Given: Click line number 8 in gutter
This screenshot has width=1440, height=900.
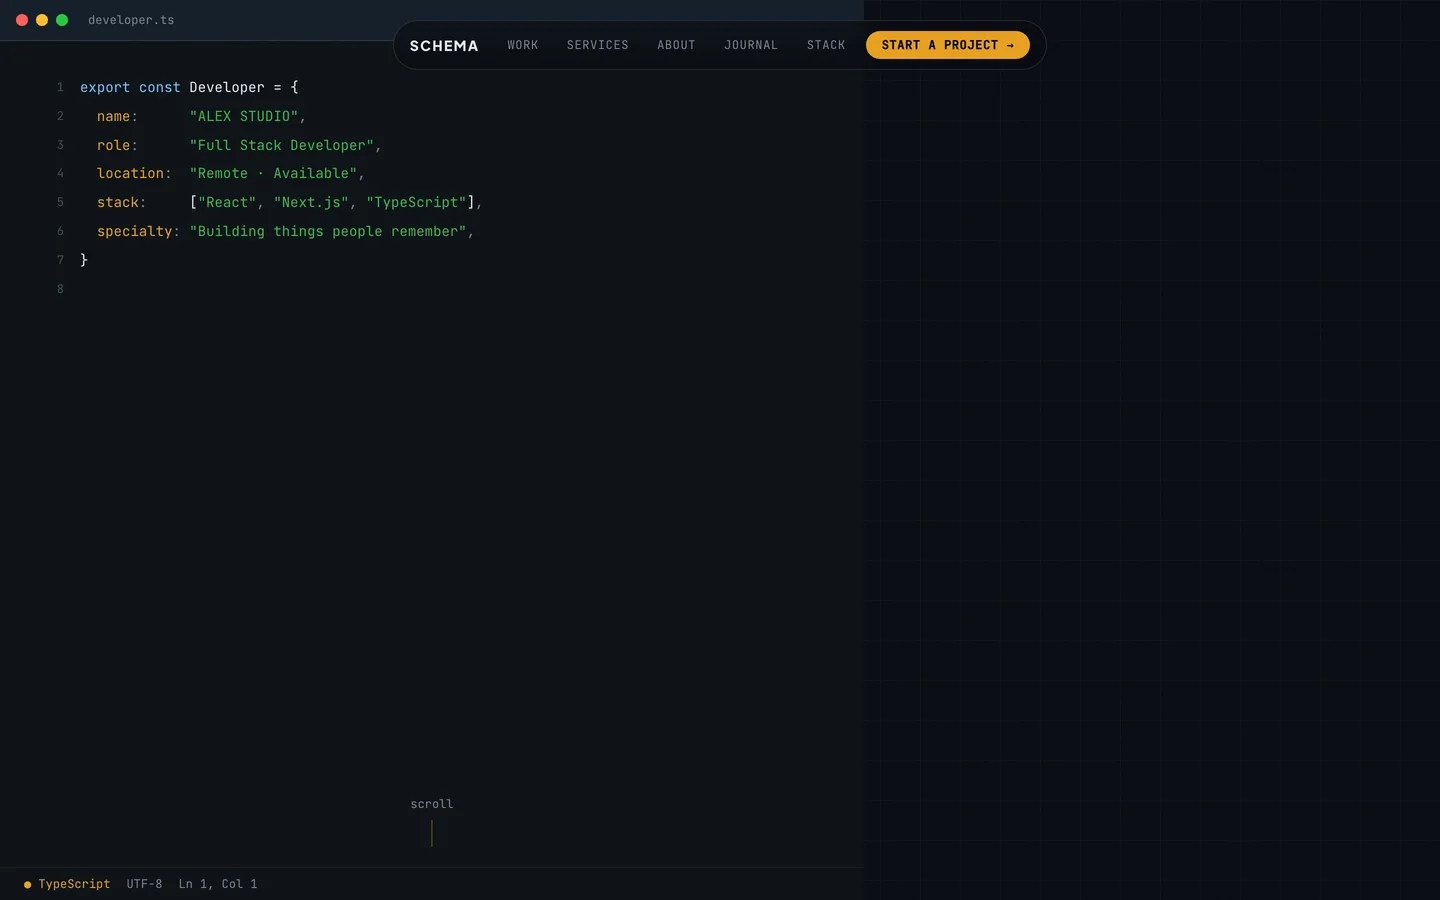Looking at the screenshot, I should 60,289.
